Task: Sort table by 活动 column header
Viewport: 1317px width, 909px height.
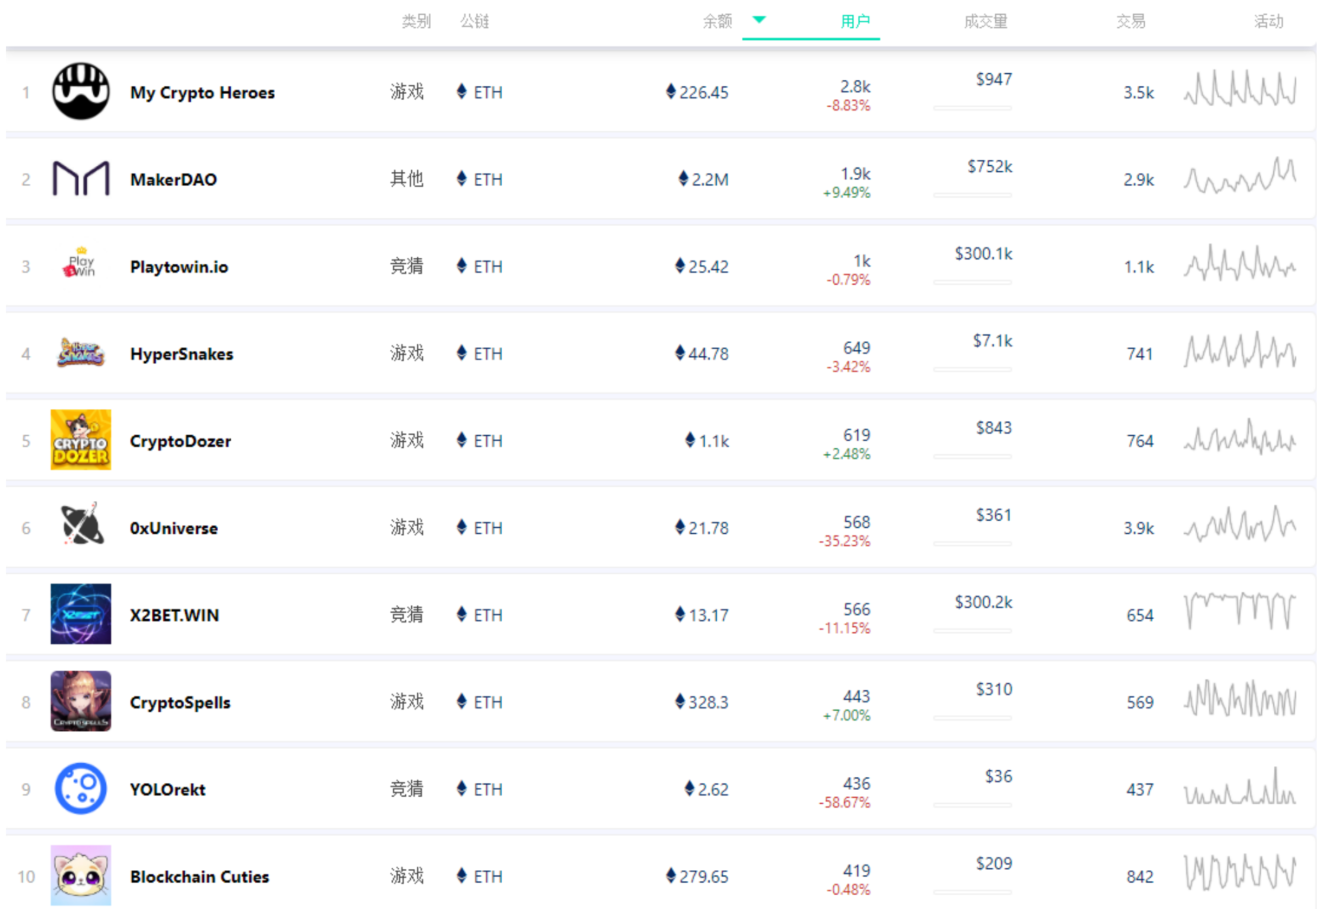Action: coord(1268,21)
